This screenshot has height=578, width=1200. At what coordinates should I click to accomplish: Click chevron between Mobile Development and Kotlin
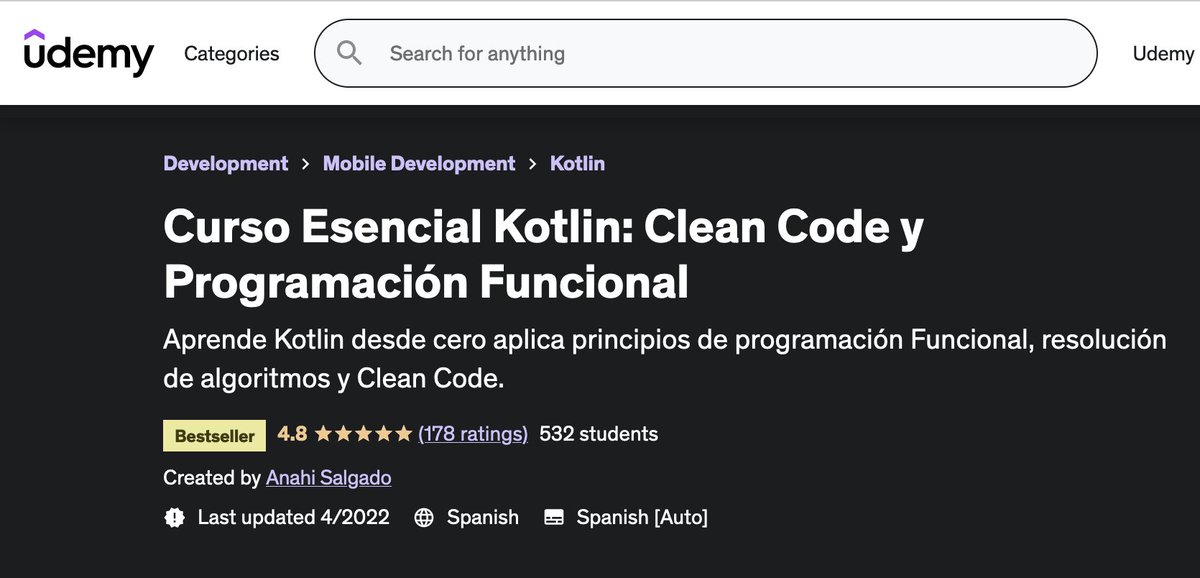tap(533, 164)
